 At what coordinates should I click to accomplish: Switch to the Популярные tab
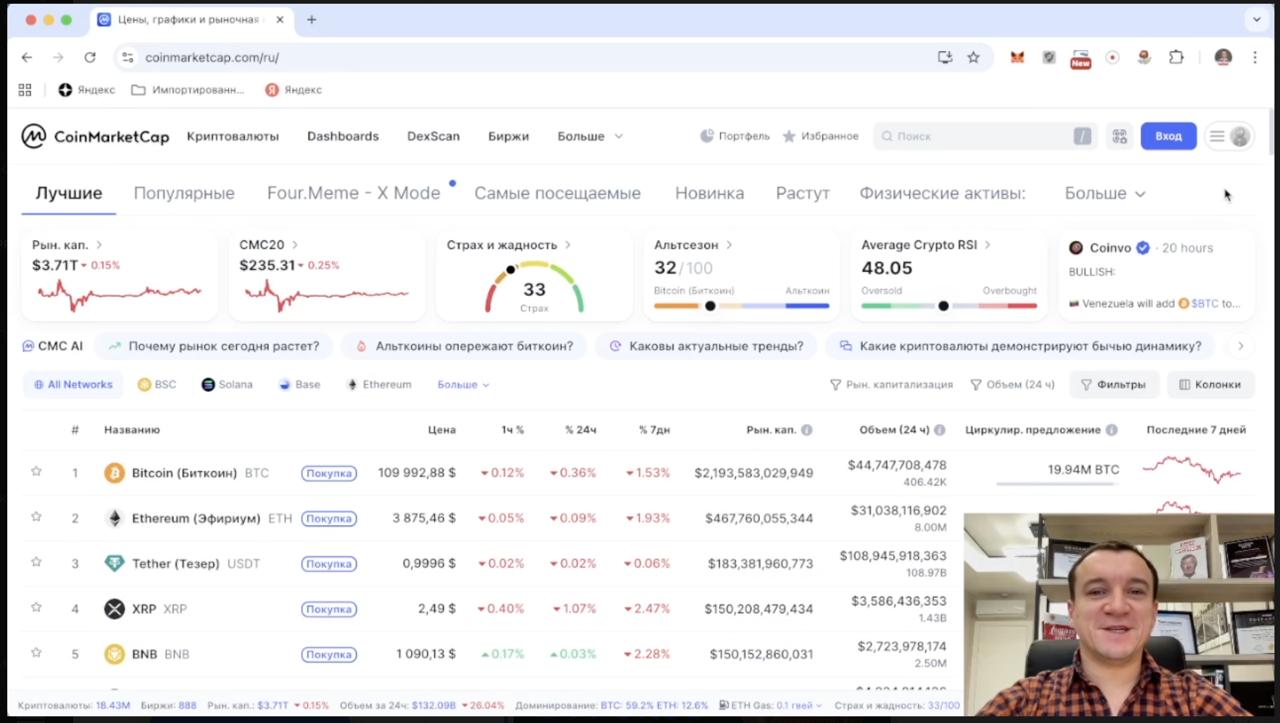(x=184, y=193)
